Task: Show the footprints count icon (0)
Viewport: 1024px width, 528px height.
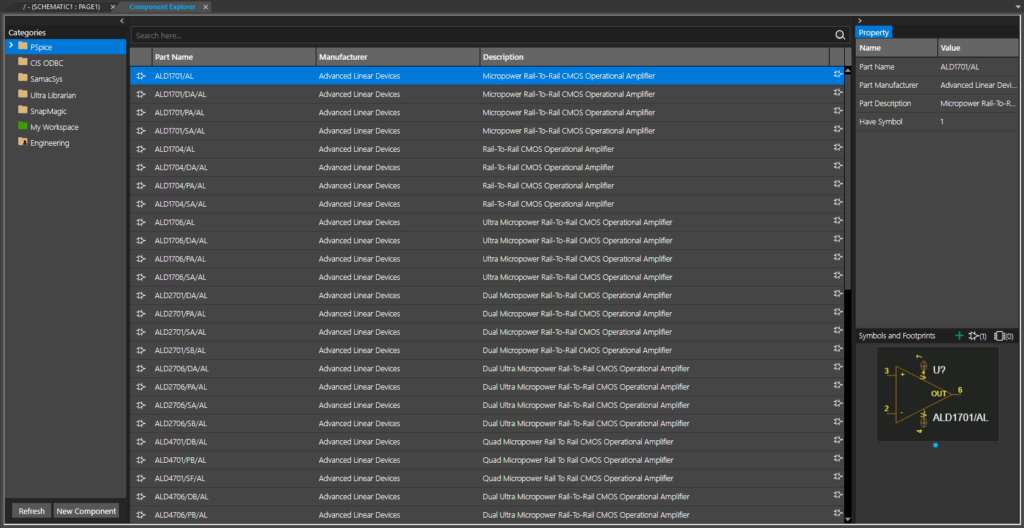Action: click(x=1004, y=336)
